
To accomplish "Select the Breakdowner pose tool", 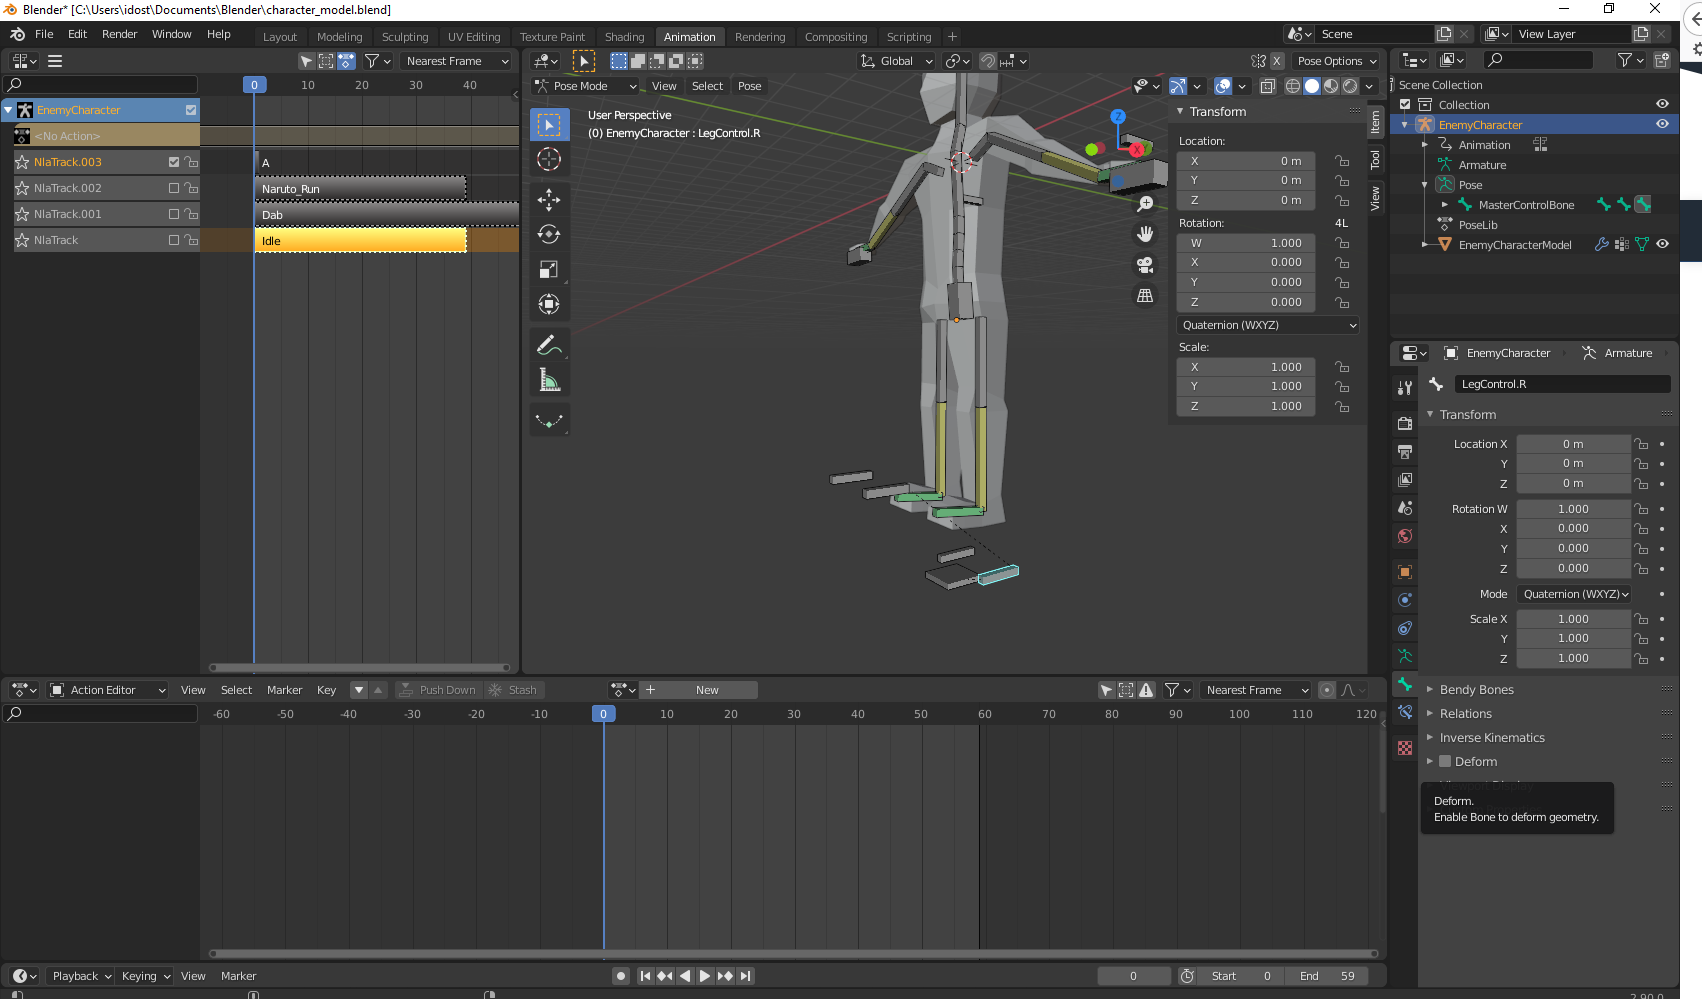I will click(549, 421).
